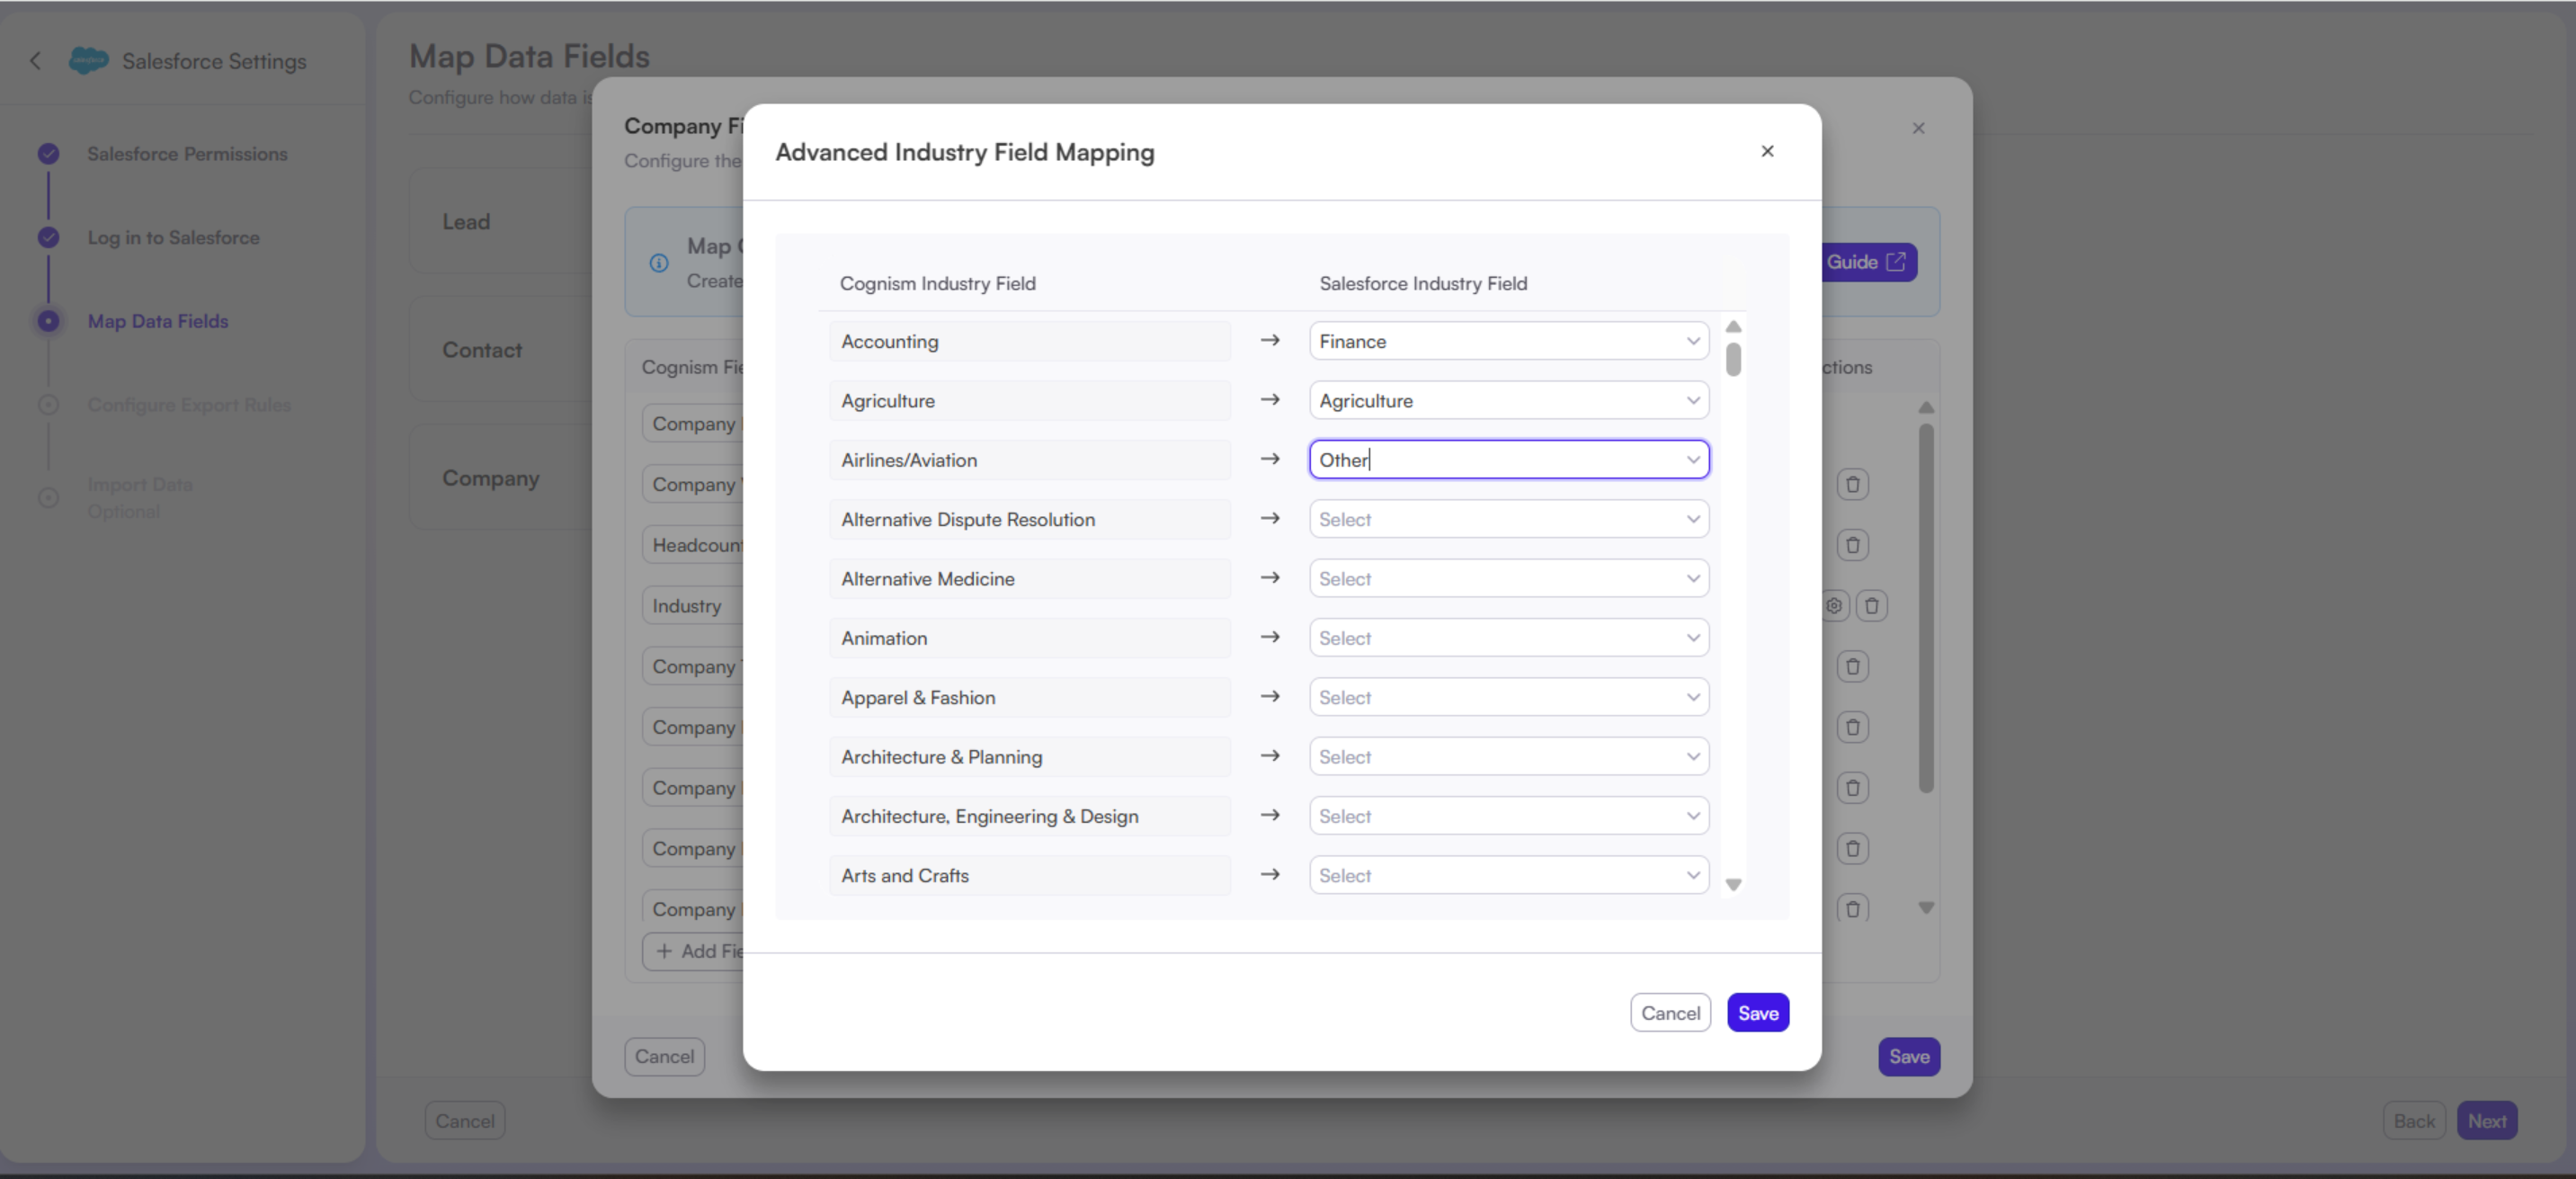Click the back chevron beside Salesforce Settings

(35, 60)
